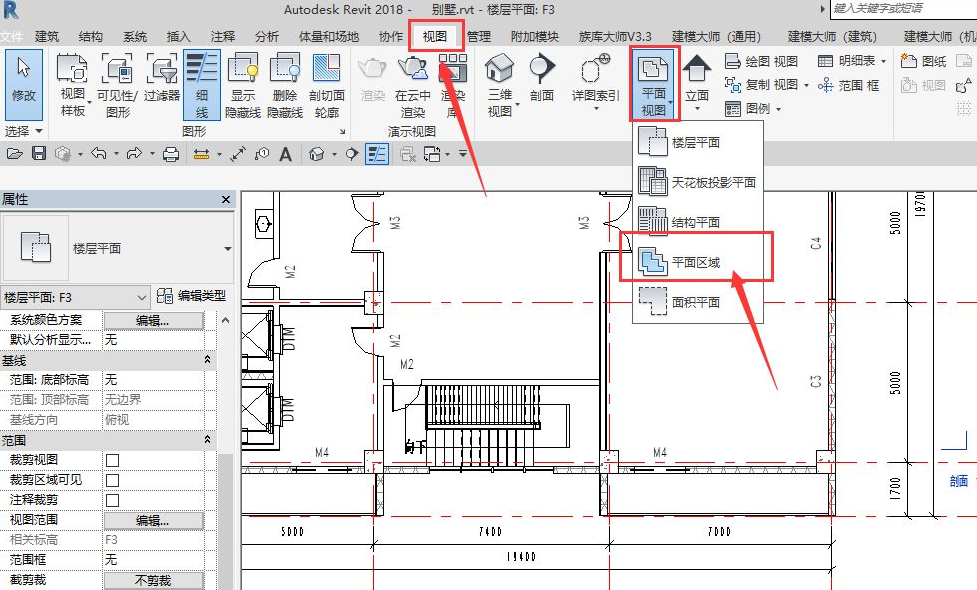This screenshot has height=590, width=977.
Task: Click Text (A) tool in quick toolbar
Action: [x=285, y=154]
